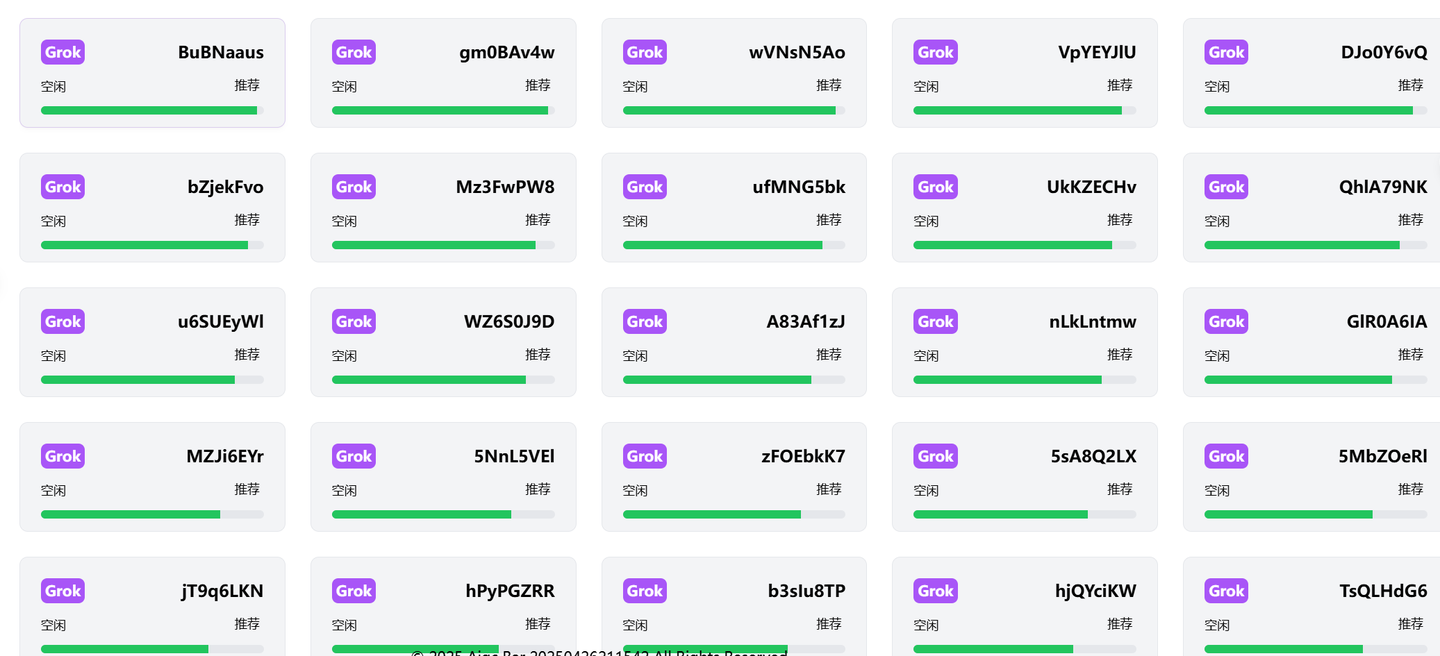1440x656 pixels.
Task: Click 空闲 status on MZJi6EYr card
Action: [x=53, y=491]
